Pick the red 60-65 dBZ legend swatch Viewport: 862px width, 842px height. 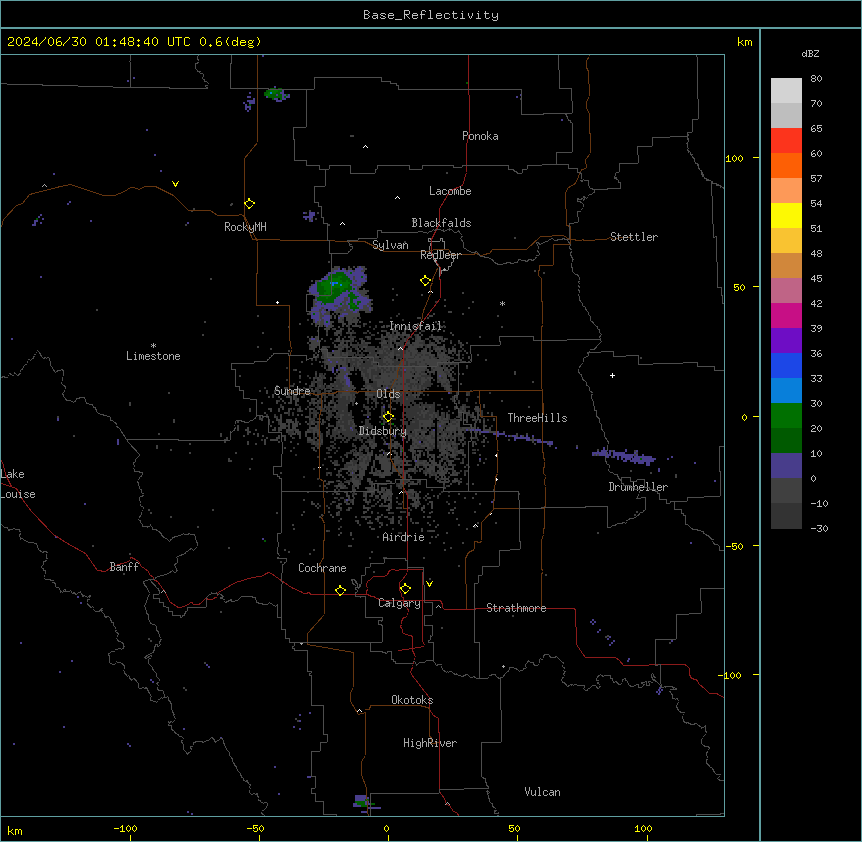click(x=786, y=141)
